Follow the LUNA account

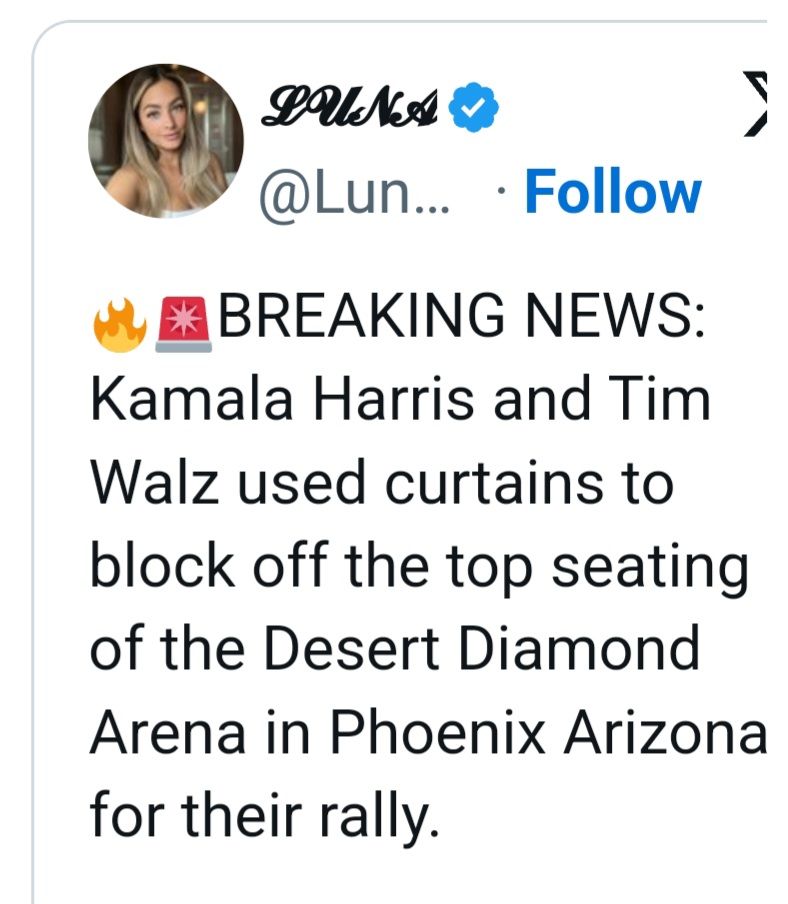coord(612,192)
